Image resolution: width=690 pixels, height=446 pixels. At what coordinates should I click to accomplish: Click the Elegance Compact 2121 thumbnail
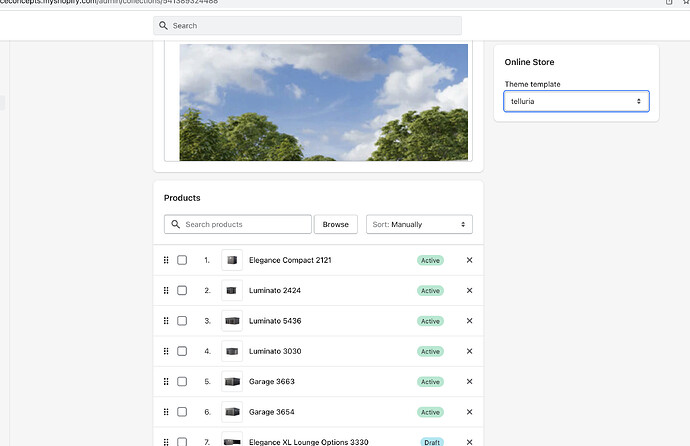tap(232, 260)
